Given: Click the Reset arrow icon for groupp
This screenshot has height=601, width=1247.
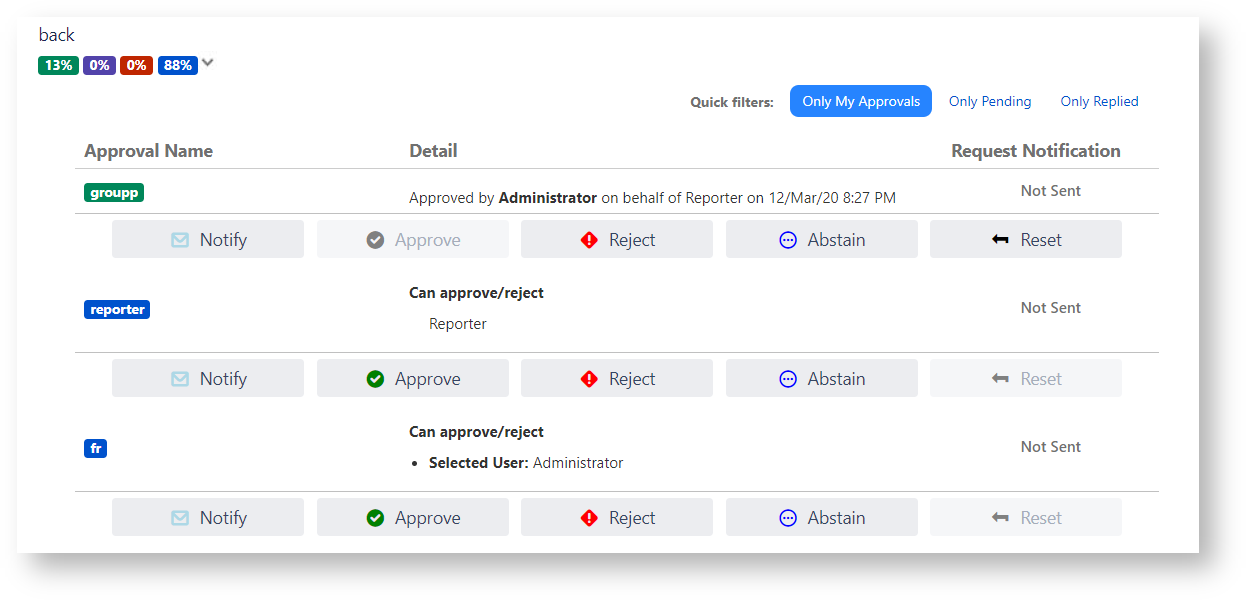Looking at the screenshot, I should 1000,240.
